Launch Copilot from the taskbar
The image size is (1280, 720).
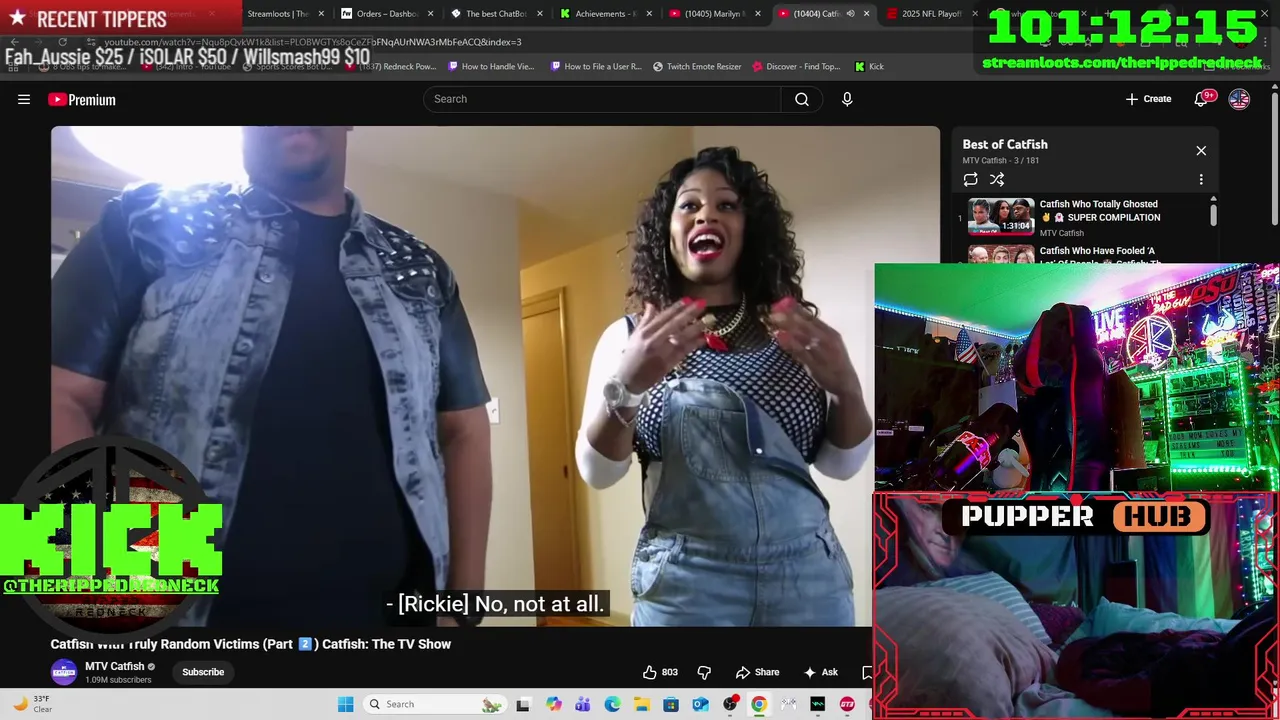[x=554, y=704]
